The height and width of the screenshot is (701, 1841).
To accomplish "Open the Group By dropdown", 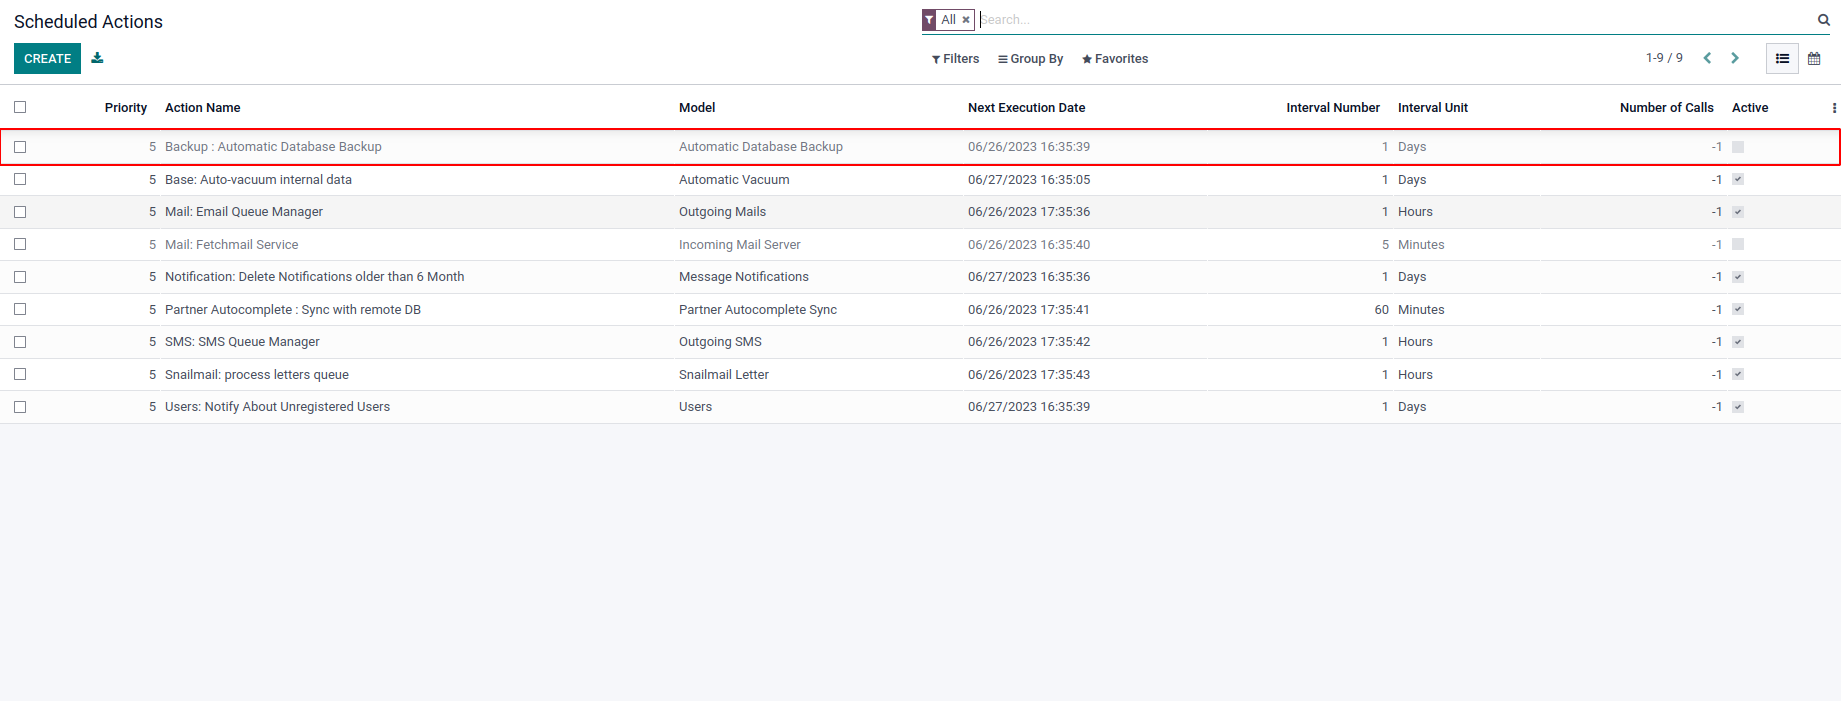I will click(1030, 59).
